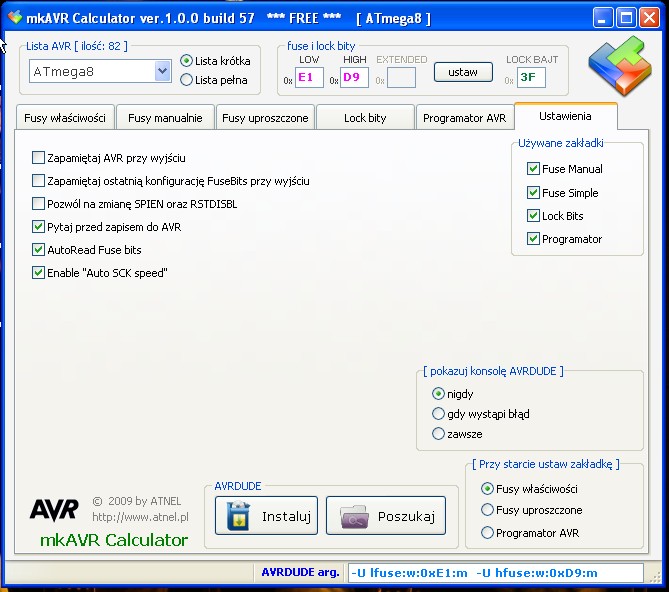Enable Zapamiętaj ostatnią konfigurację FuseBits checkbox
This screenshot has width=669, height=592.
(38, 181)
